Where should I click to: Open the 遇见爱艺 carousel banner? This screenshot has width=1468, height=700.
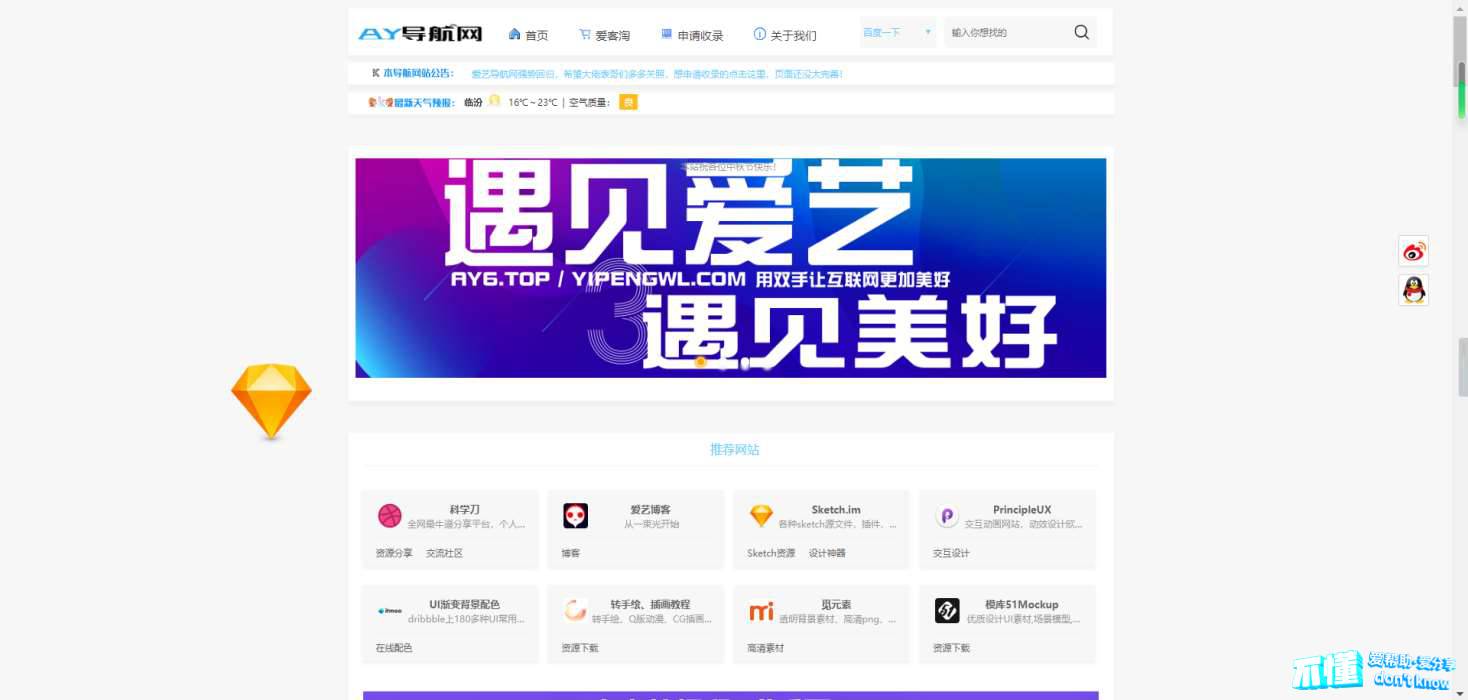731,268
